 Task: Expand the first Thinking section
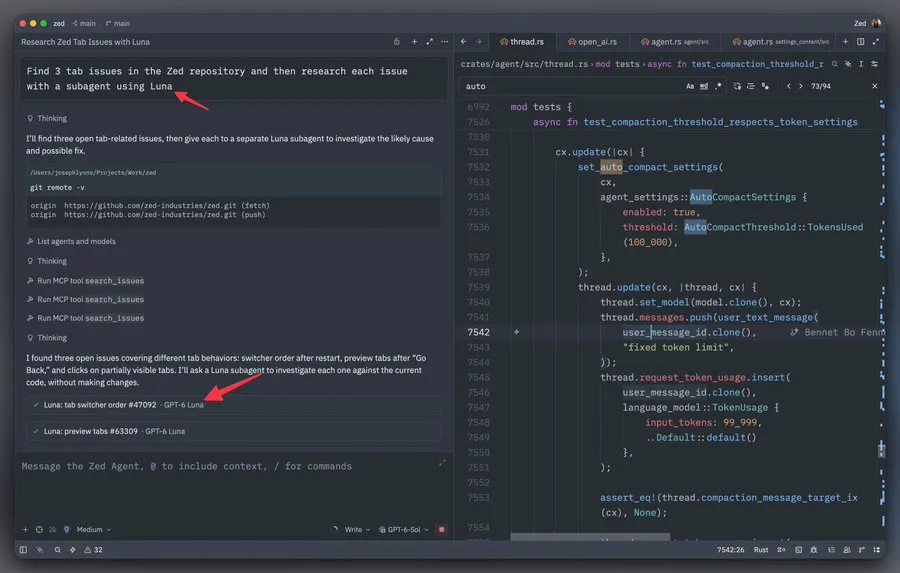click(x=47, y=118)
